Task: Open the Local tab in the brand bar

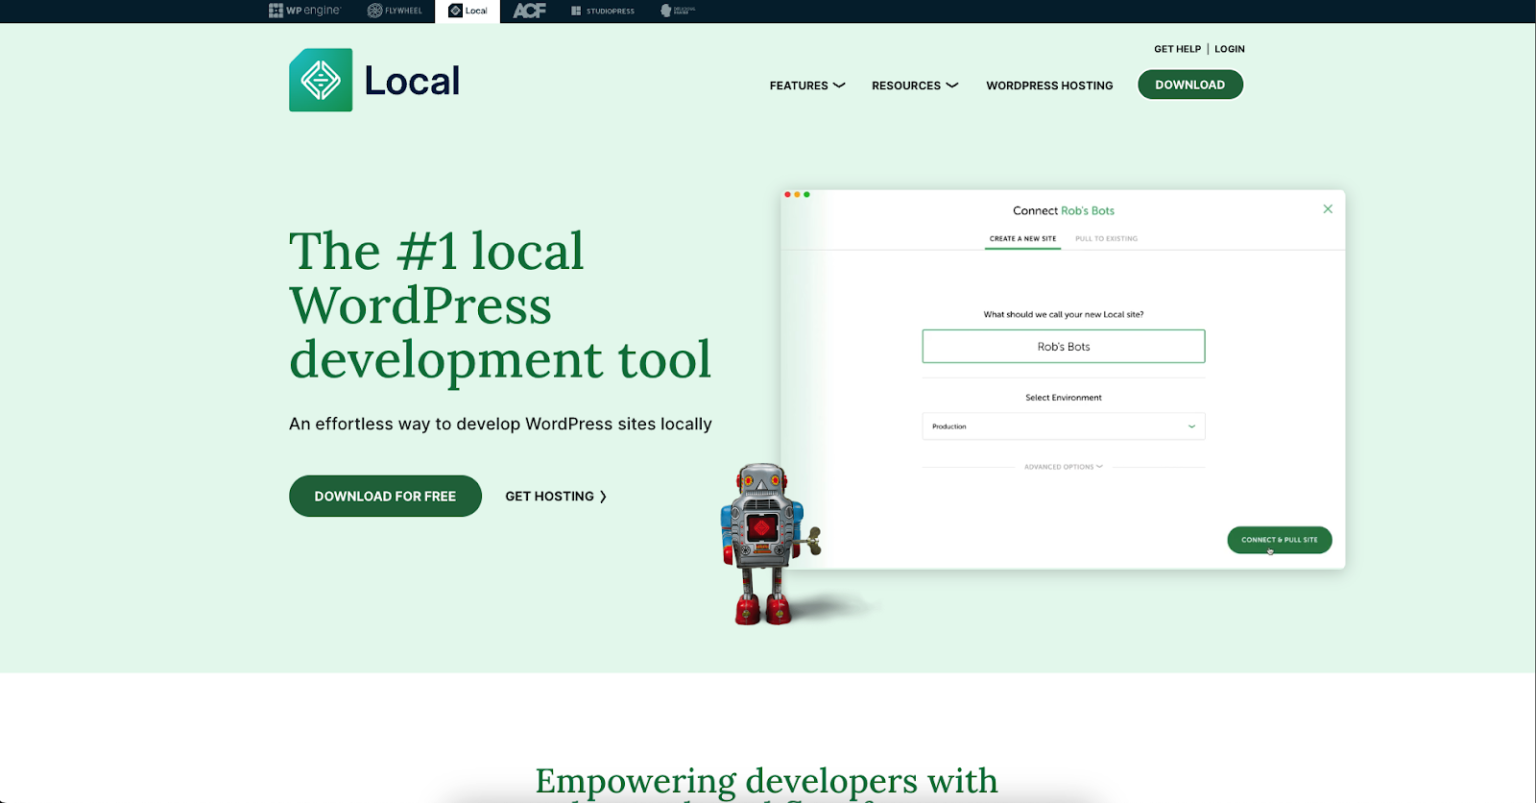Action: pos(467,11)
